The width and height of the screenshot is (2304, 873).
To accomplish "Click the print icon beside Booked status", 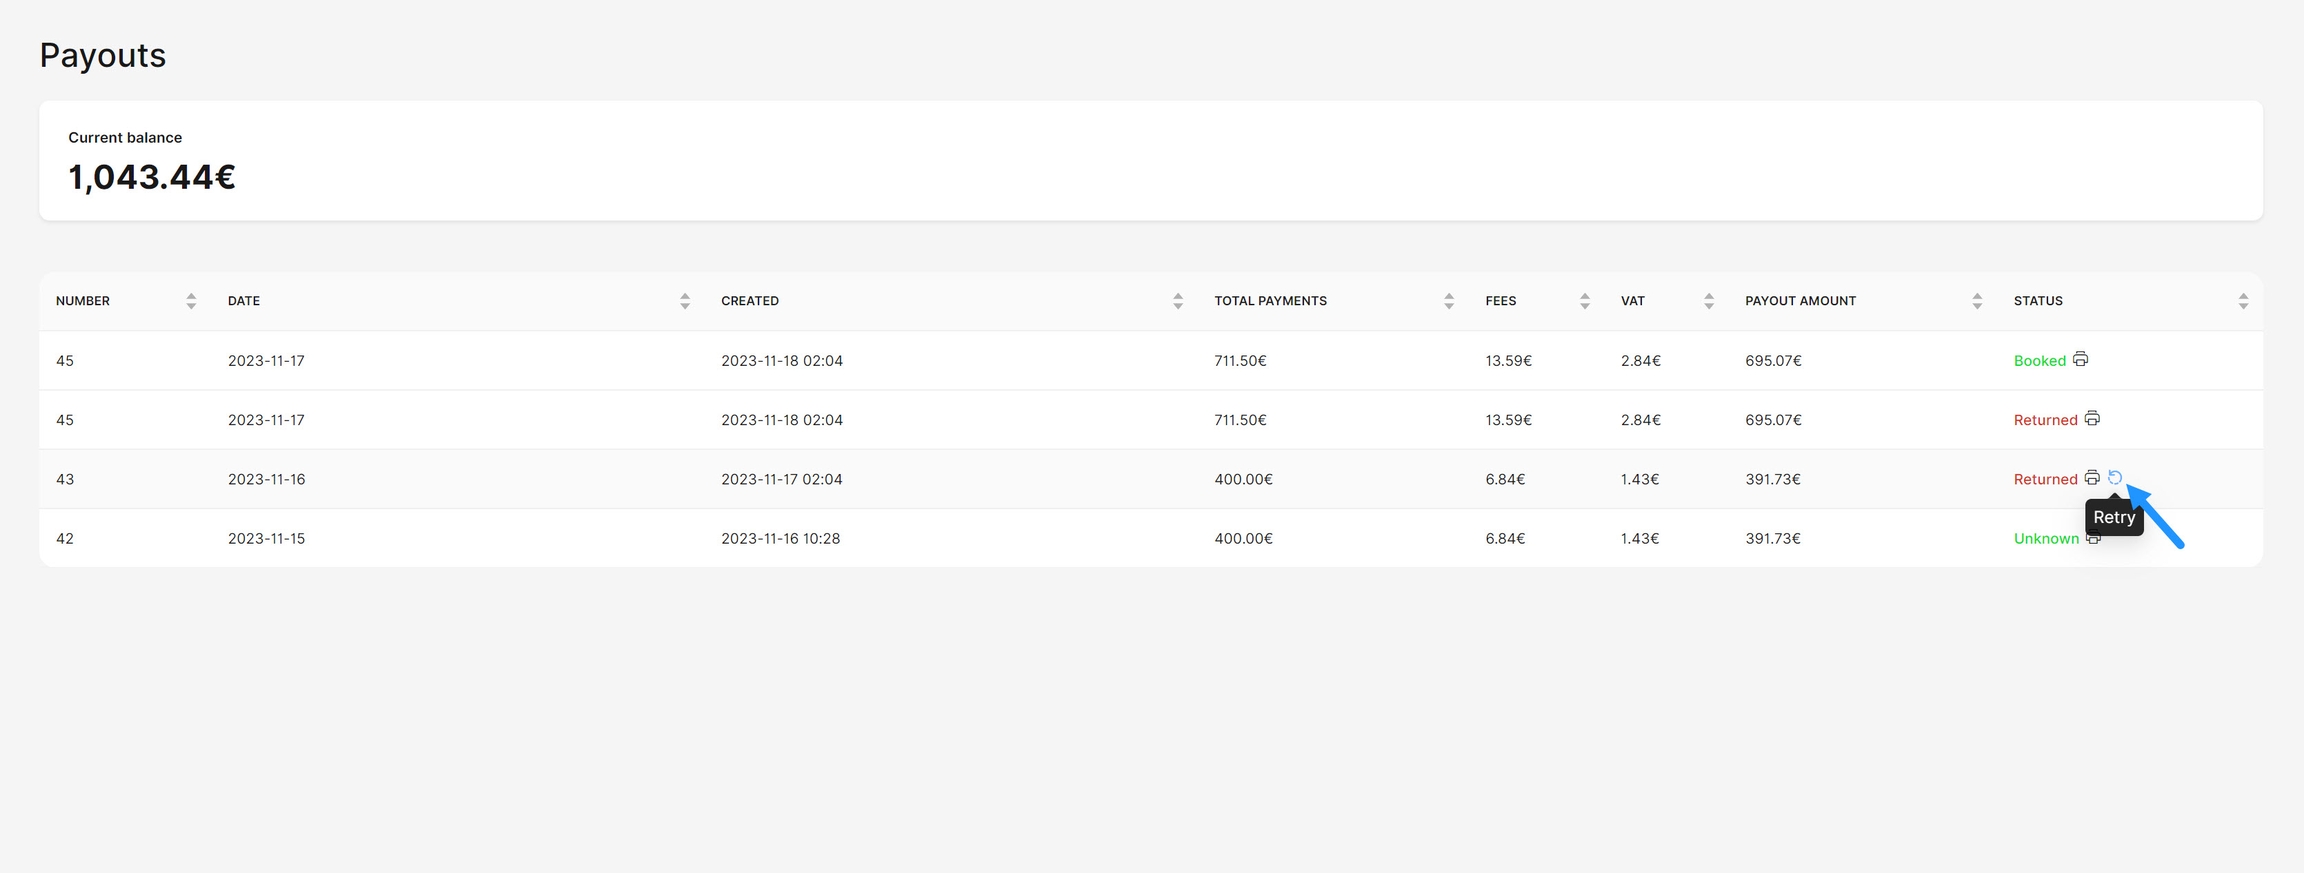I will (2080, 359).
